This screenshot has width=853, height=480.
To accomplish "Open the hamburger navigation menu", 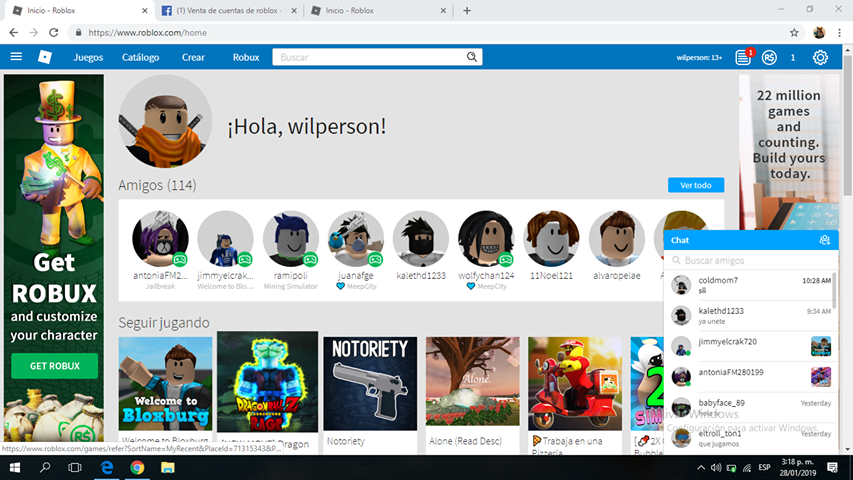I will (x=16, y=57).
